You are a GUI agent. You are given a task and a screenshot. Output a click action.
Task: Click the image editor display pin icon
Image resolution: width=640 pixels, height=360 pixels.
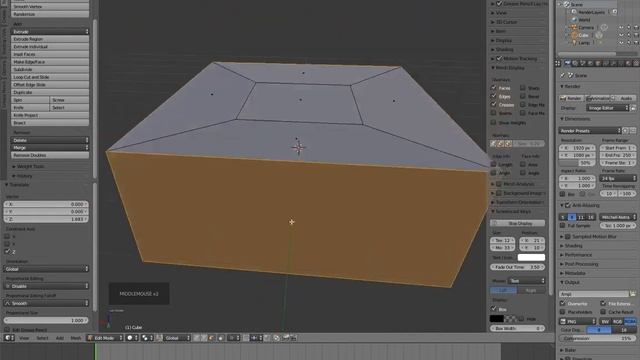(x=633, y=108)
